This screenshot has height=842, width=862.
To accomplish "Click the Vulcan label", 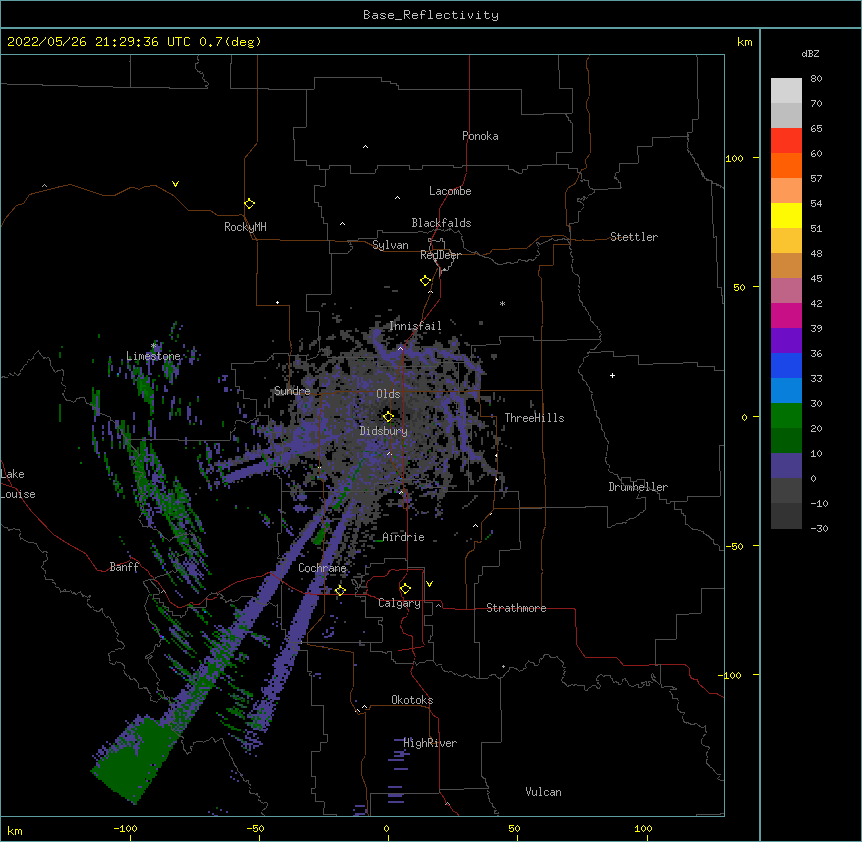I will click(x=543, y=792).
